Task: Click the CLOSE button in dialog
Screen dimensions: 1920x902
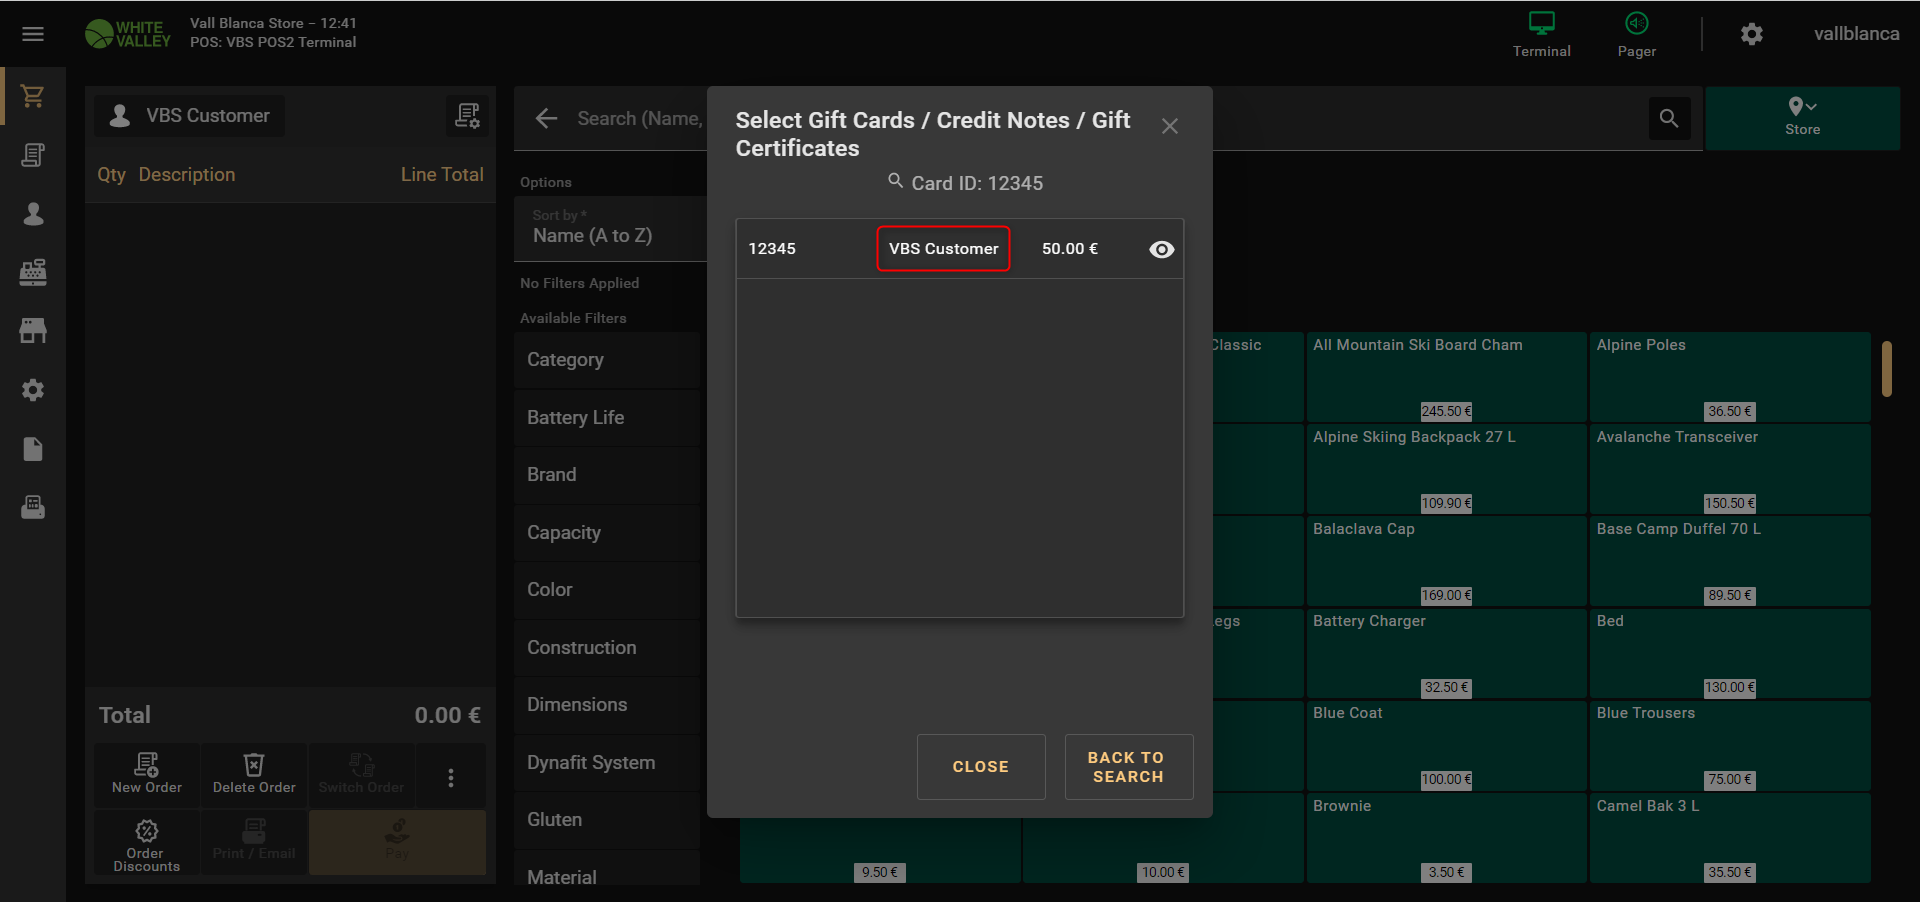Action: (x=980, y=767)
